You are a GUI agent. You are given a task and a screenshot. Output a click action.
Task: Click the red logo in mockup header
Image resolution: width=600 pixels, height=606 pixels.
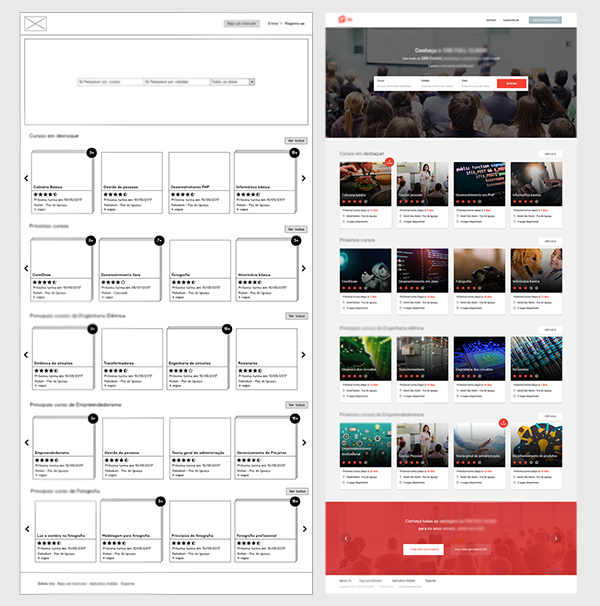[343, 19]
